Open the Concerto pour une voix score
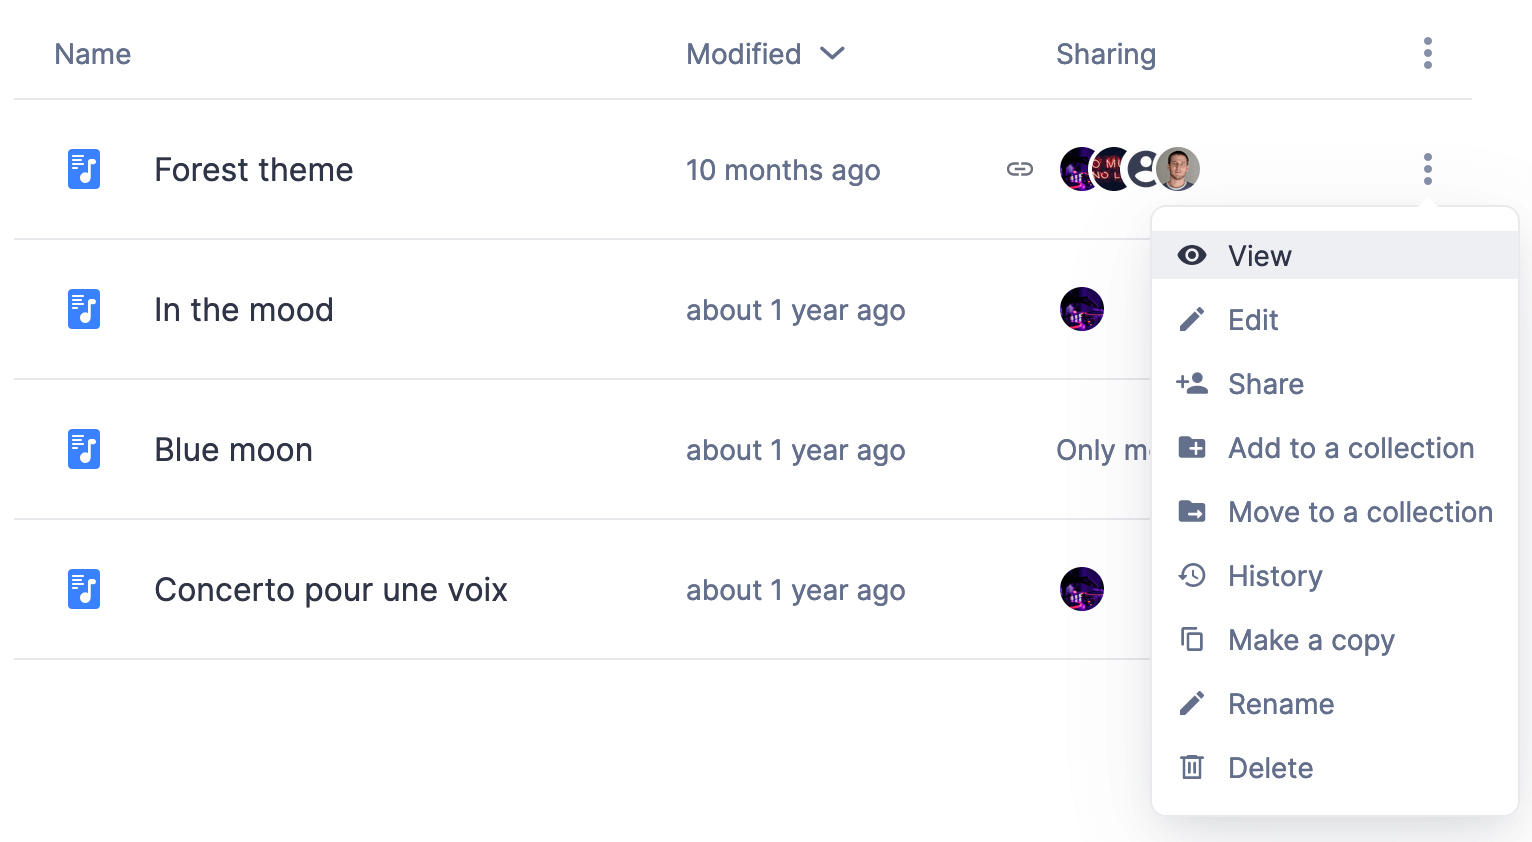Image resolution: width=1532 pixels, height=842 pixels. (x=330, y=590)
